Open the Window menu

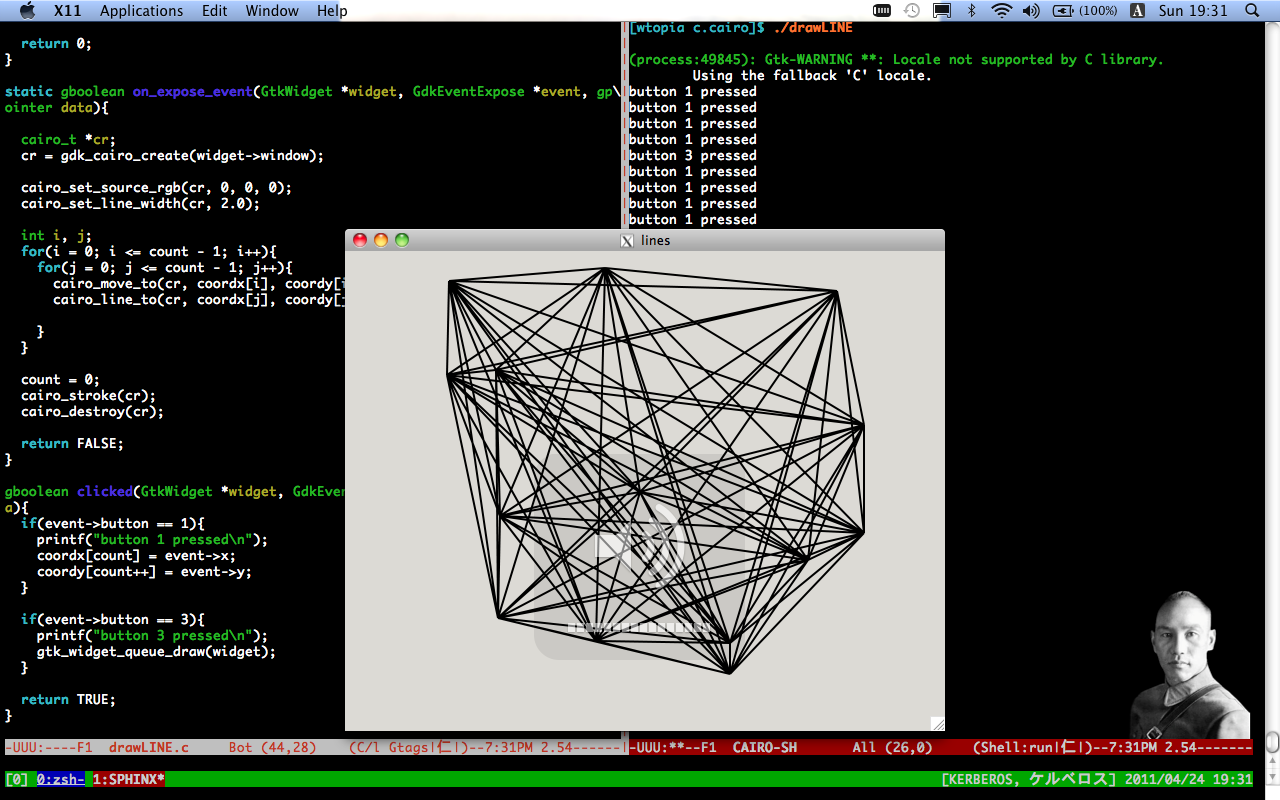(x=272, y=11)
